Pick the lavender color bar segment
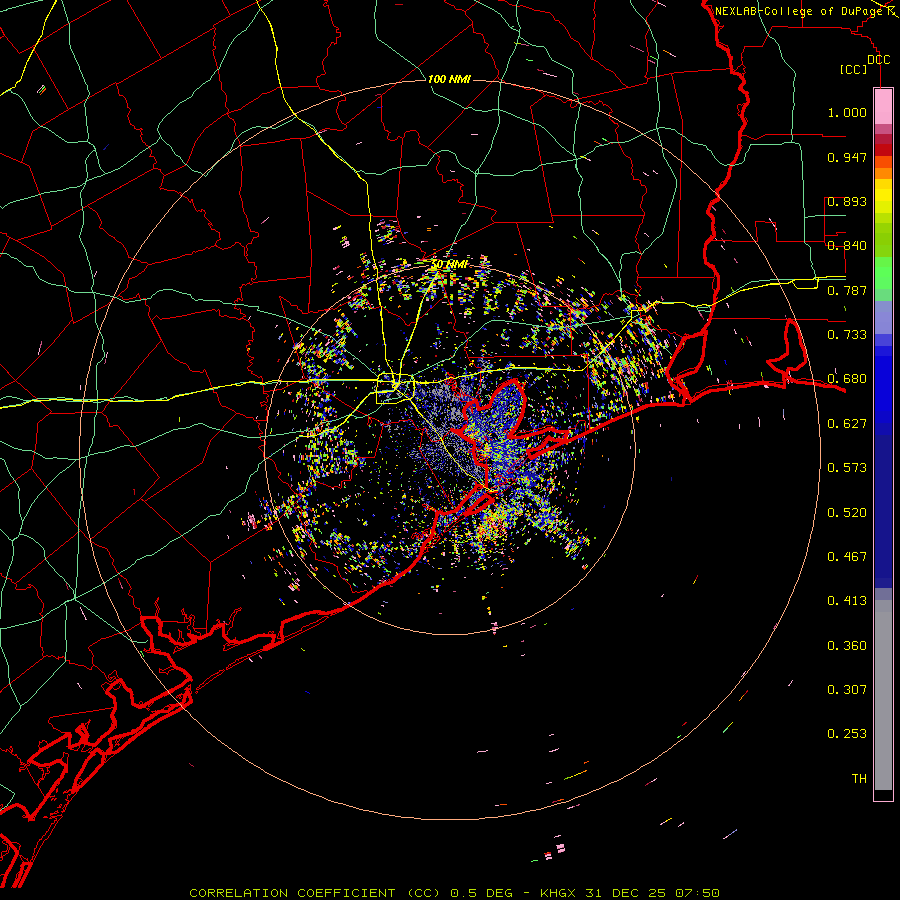Image resolution: width=900 pixels, height=900 pixels. [x=883, y=317]
